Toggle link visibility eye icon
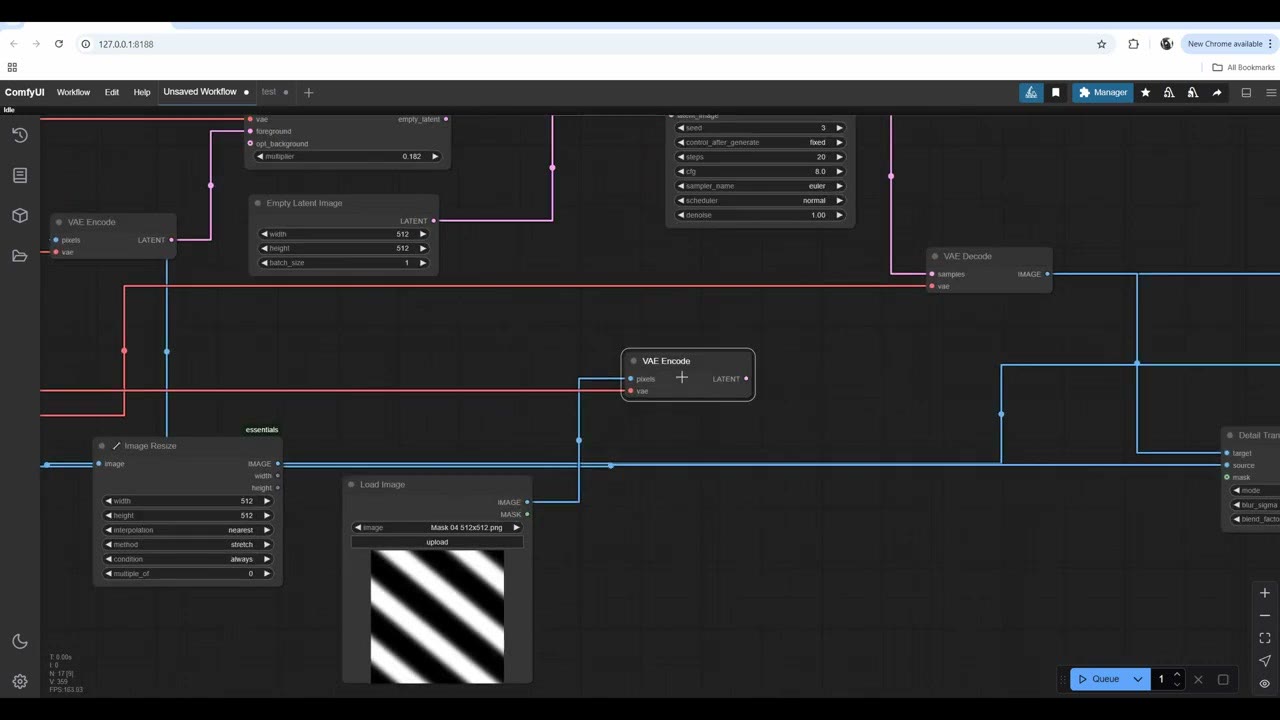 point(1264,684)
